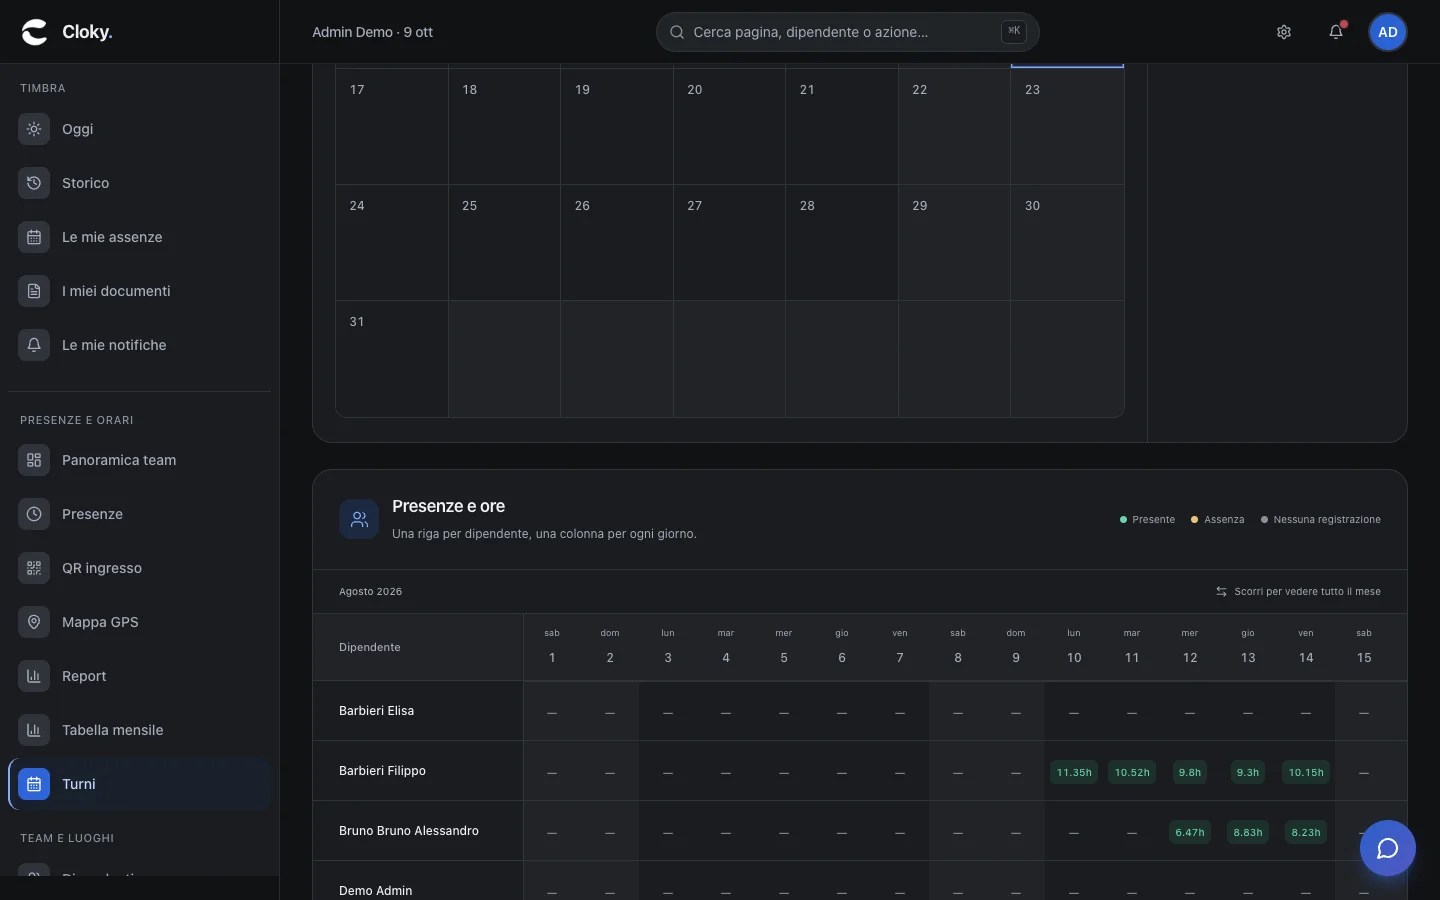Open the chat support bubble
Screen dimensions: 1440x900
coord(1388,848)
